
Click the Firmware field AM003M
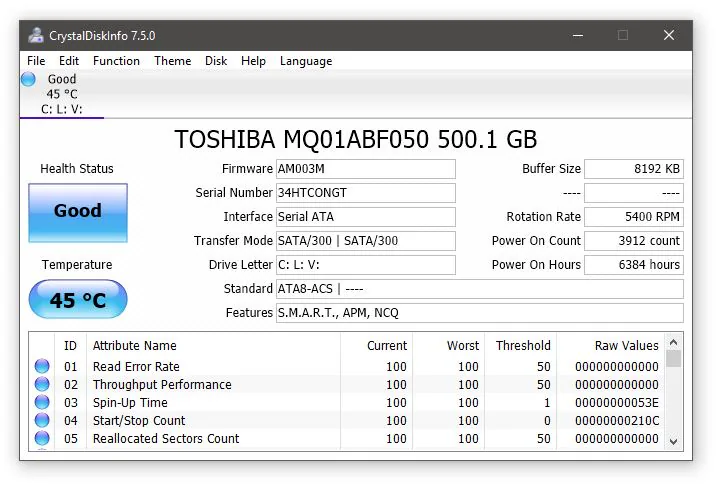click(x=366, y=169)
